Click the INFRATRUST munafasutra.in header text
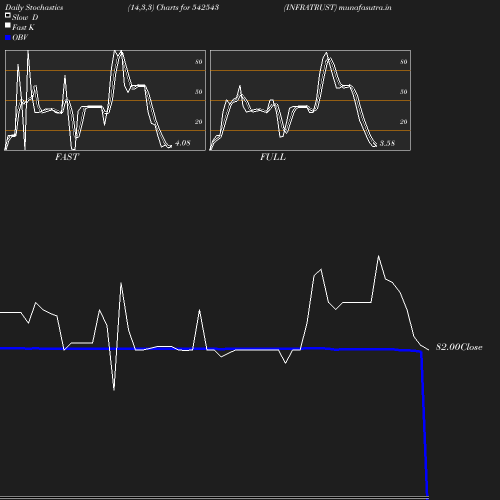Viewport: 500px width, 500px height. (x=337, y=7)
